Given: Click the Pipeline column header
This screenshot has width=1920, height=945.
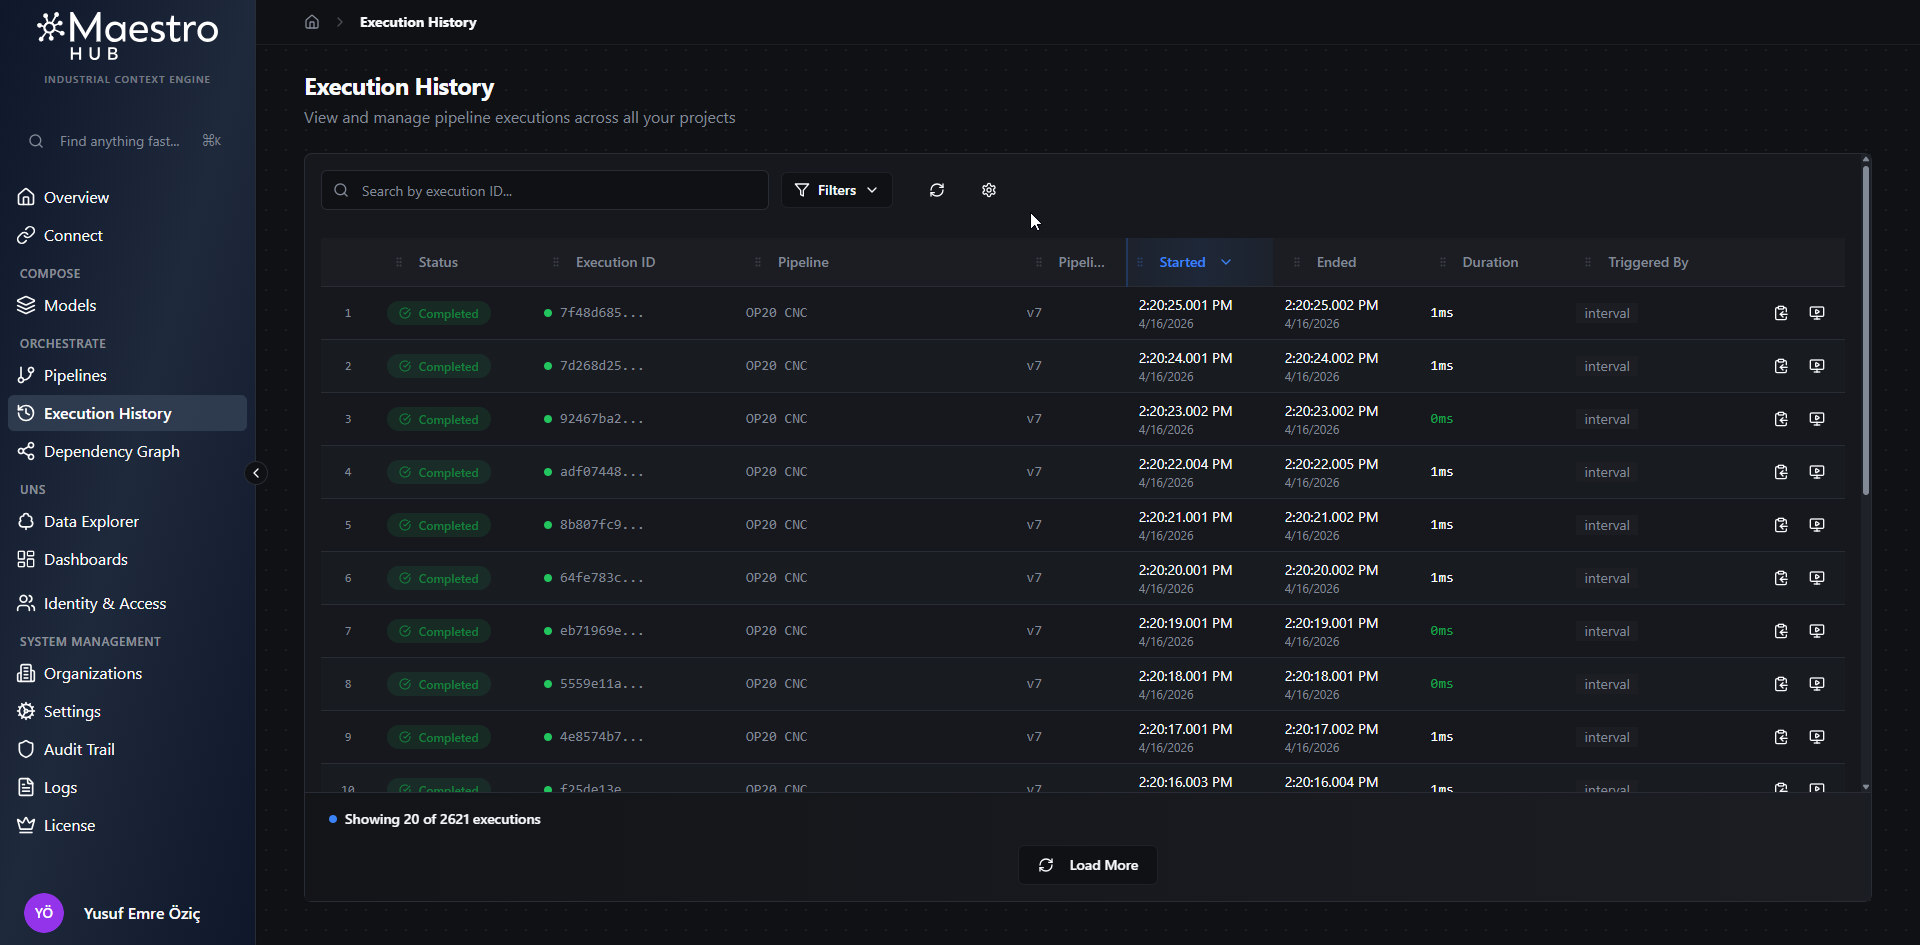Looking at the screenshot, I should pyautogui.click(x=803, y=262).
